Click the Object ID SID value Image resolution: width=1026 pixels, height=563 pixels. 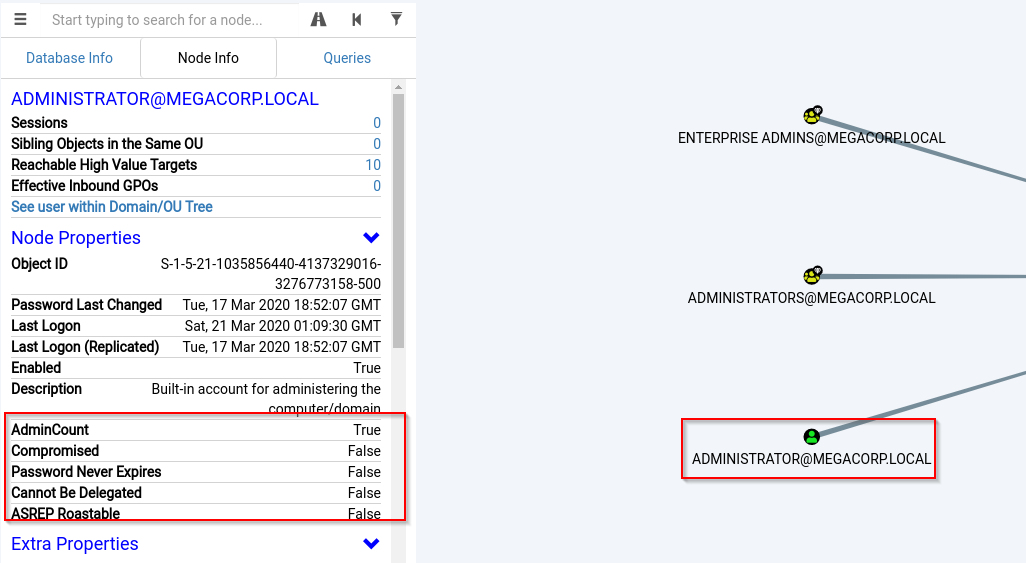pyautogui.click(x=270, y=274)
